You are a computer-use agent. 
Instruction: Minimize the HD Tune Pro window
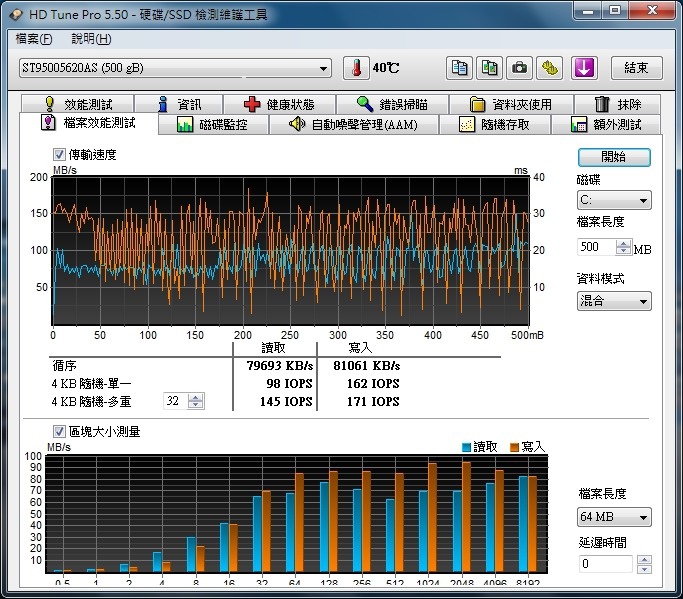point(588,10)
